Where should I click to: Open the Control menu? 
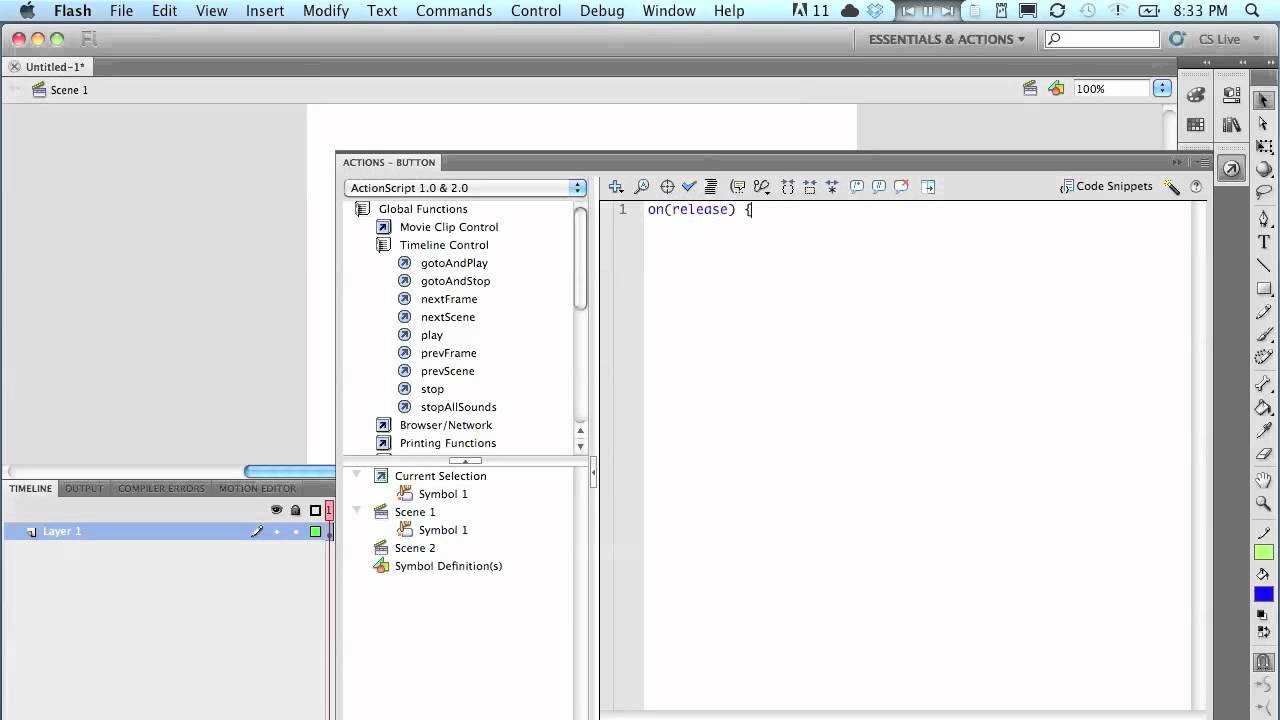536,11
